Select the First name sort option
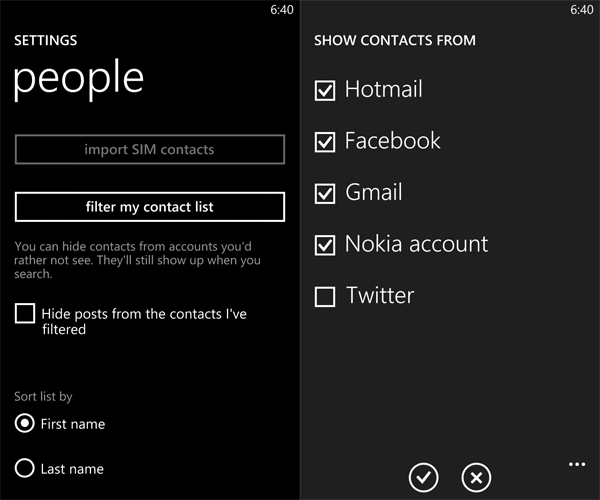Viewport: 600px width, 500px height. 24,423
